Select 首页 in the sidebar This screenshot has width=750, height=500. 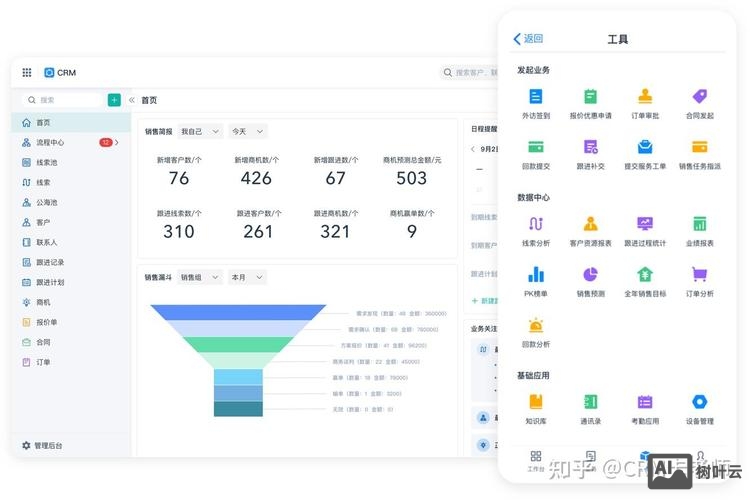[71, 122]
